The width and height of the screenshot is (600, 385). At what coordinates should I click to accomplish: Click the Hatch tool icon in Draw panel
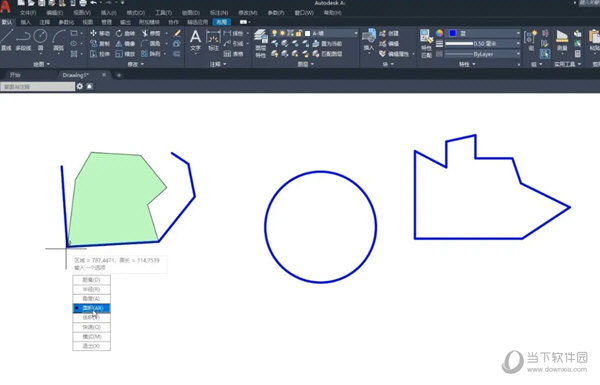[74, 54]
